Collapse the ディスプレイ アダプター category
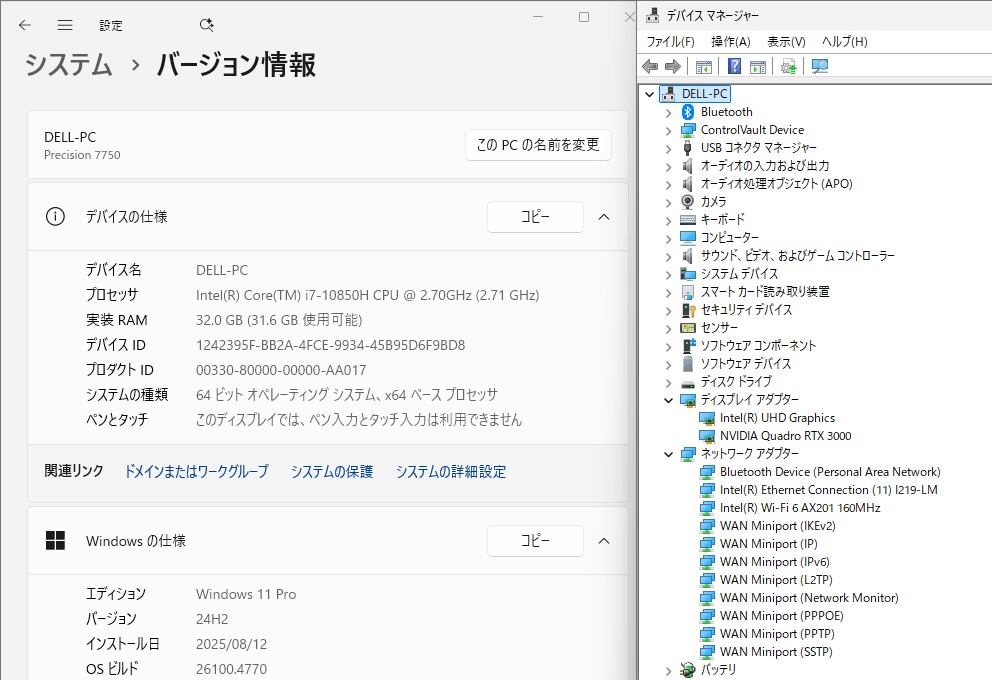992x680 pixels. click(669, 400)
